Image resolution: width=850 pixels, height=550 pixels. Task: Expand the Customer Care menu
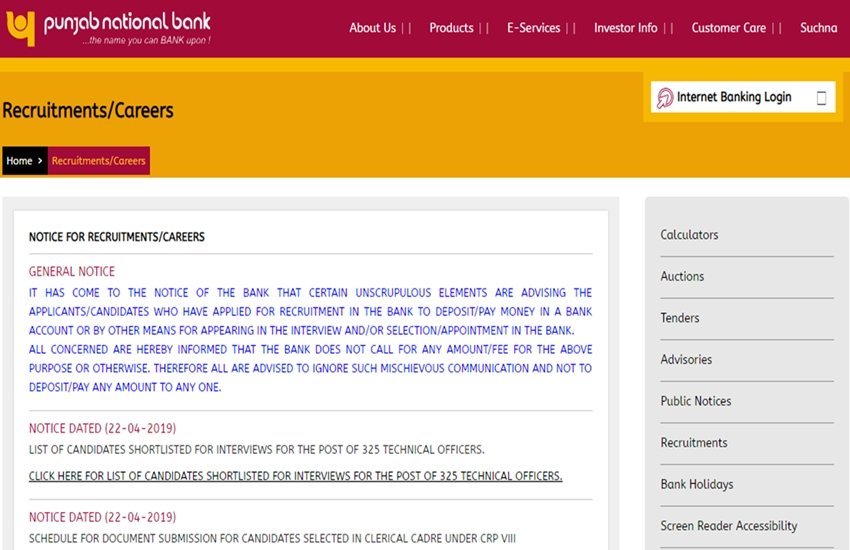coord(728,28)
